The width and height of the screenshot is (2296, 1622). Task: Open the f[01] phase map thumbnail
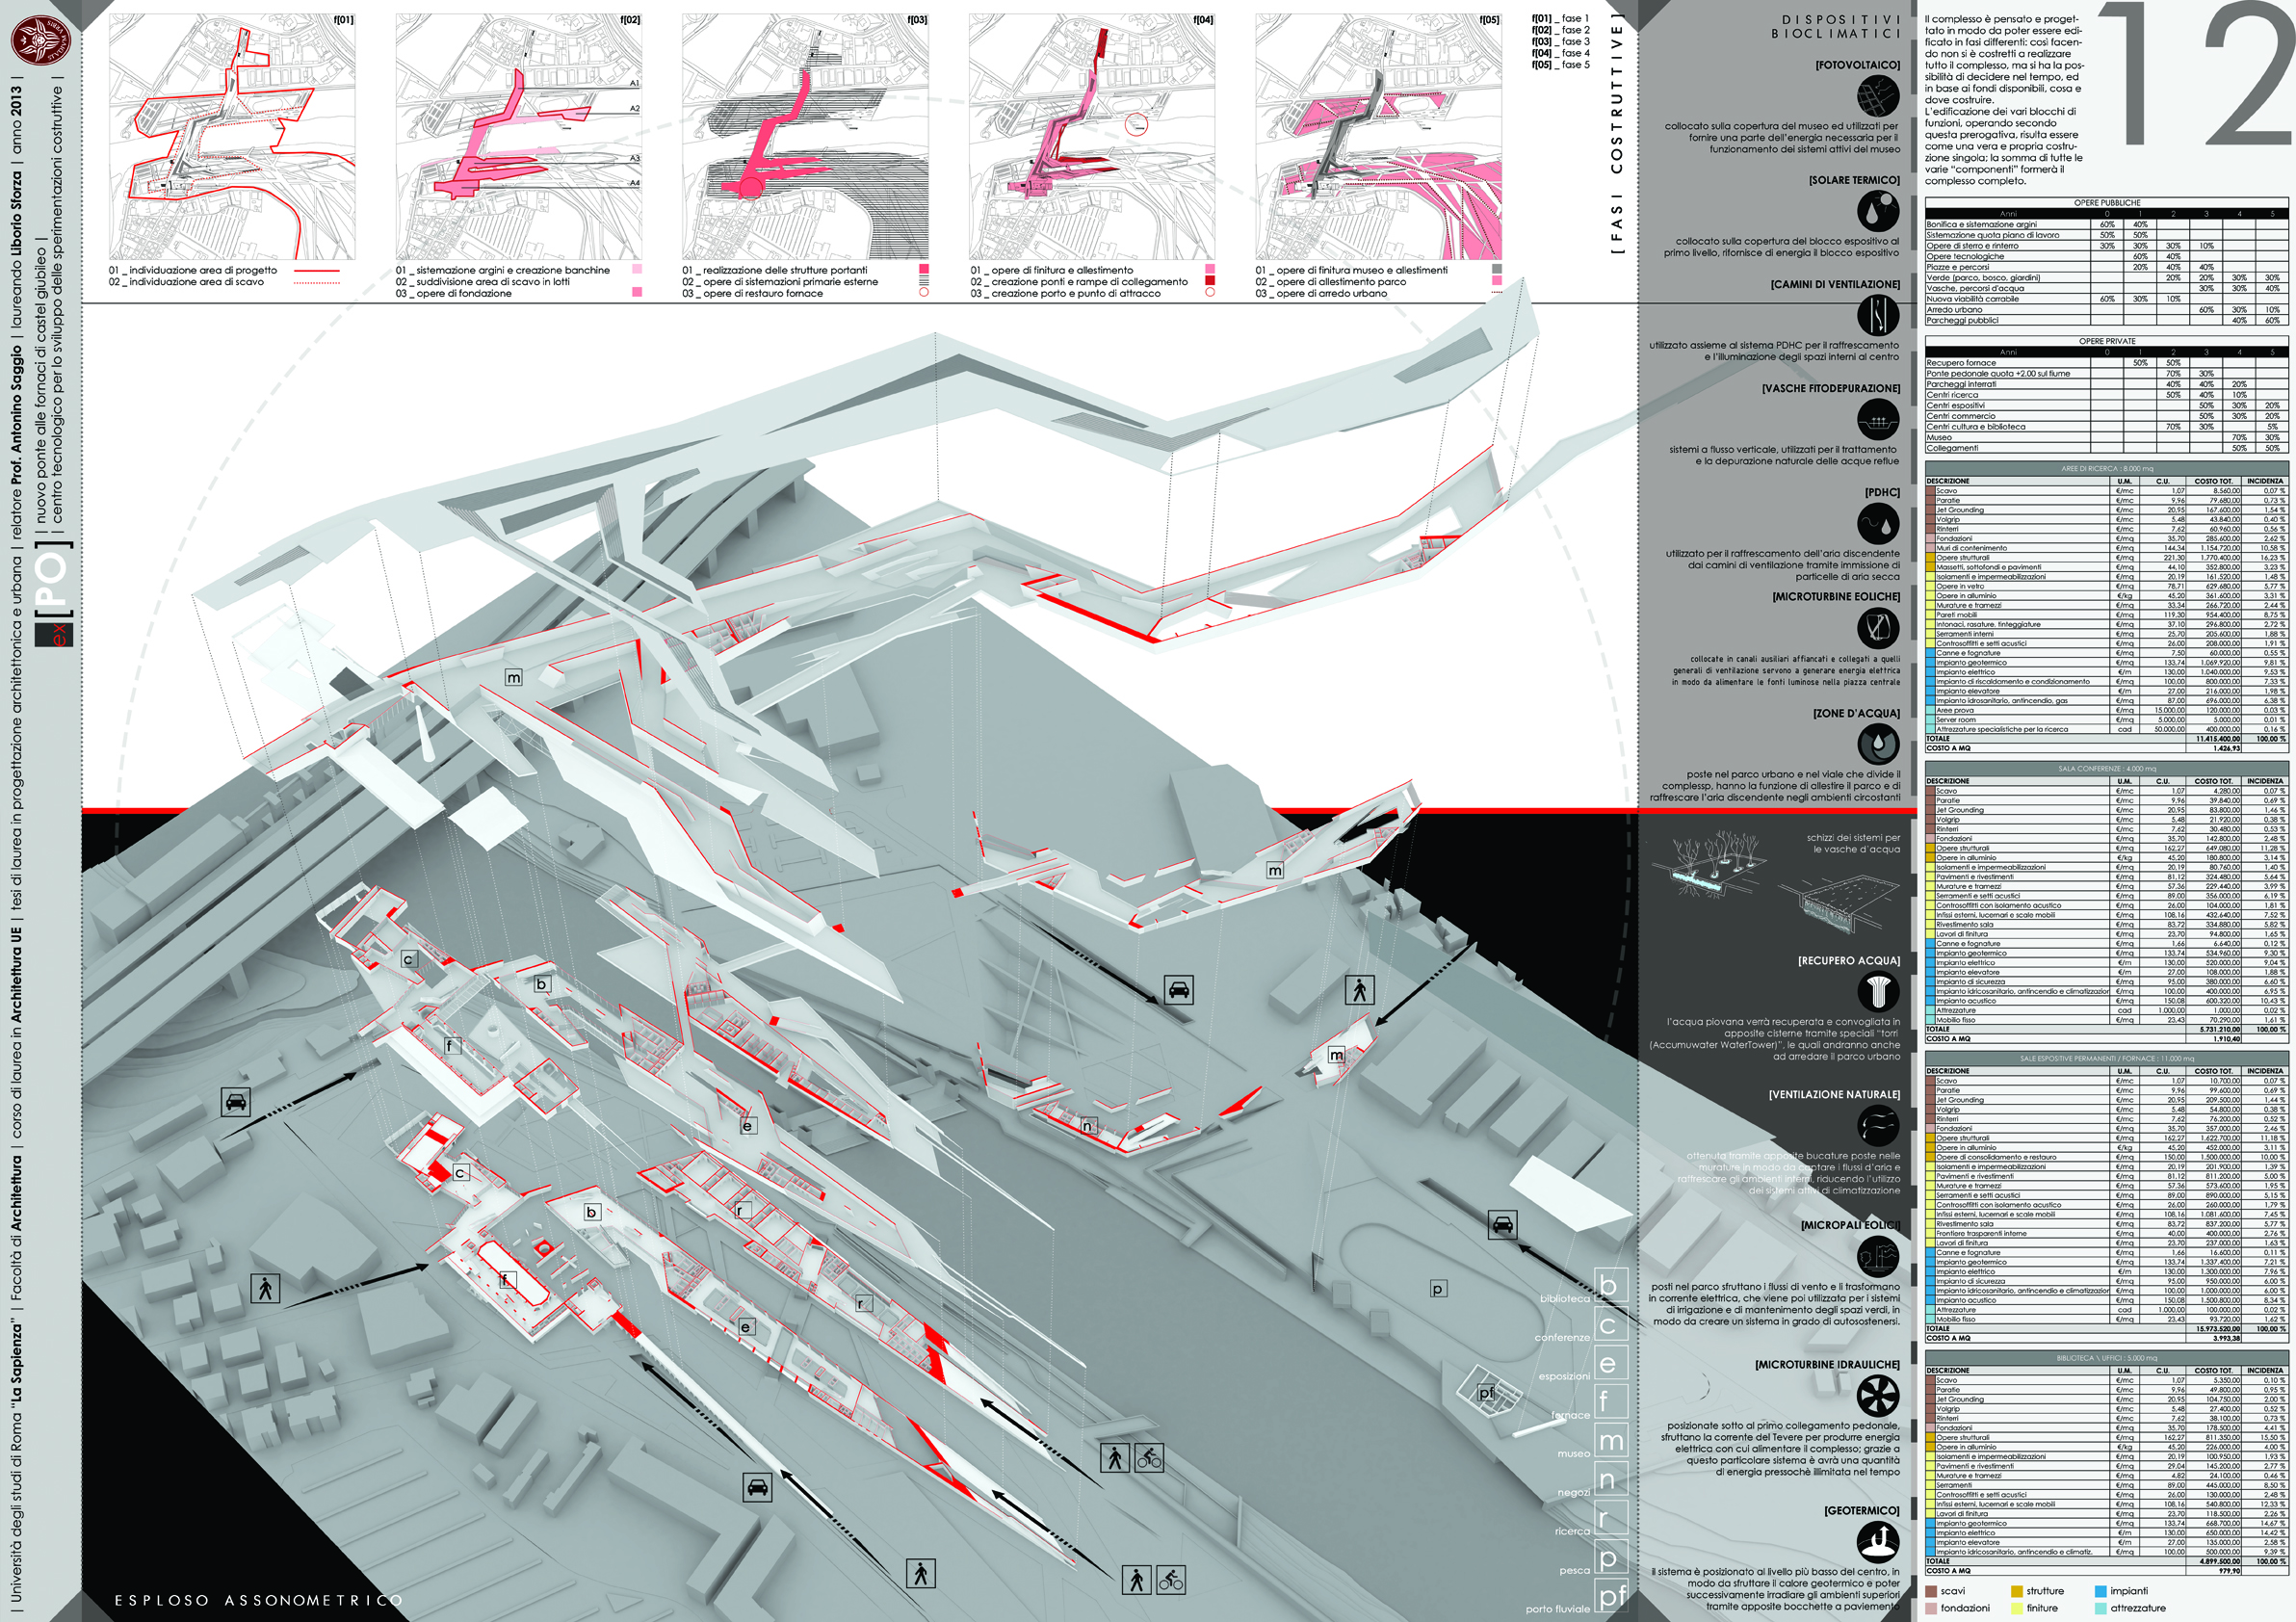[x=232, y=137]
